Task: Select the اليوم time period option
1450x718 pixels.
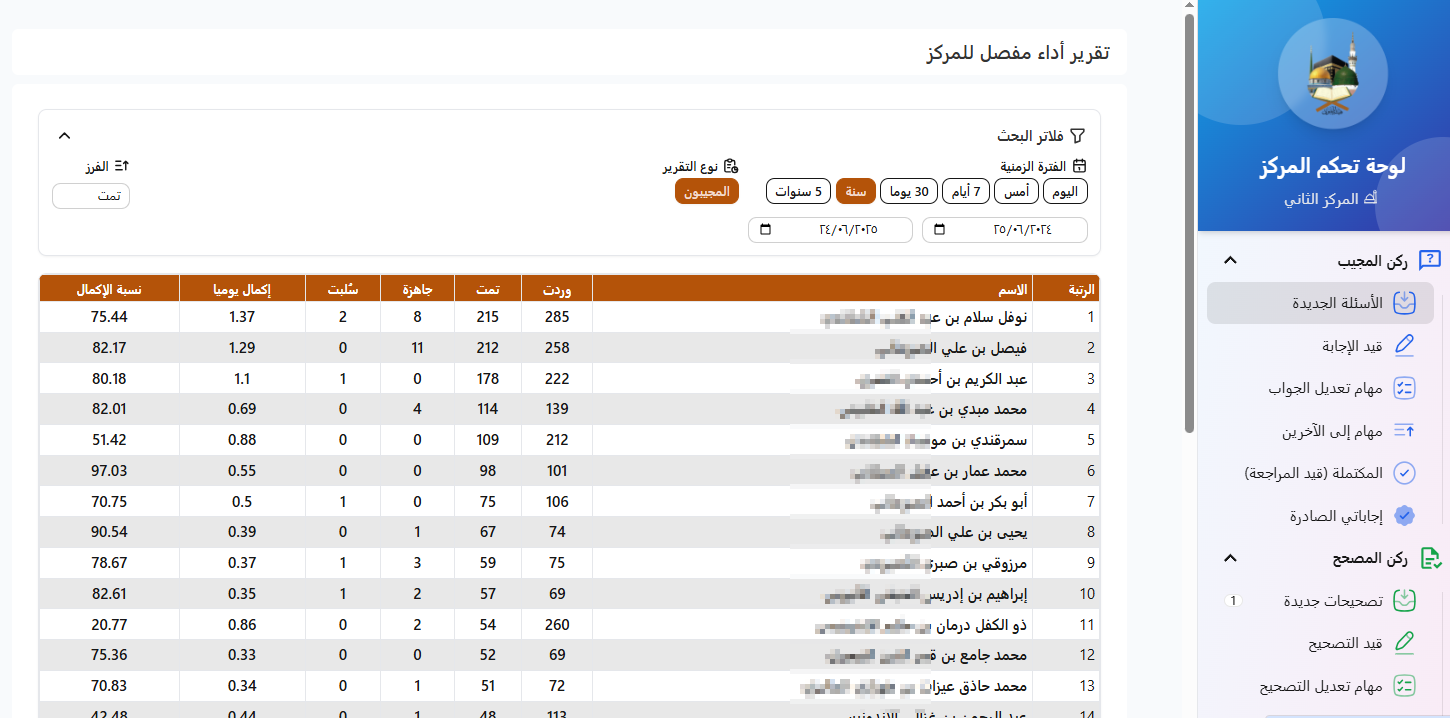Action: tap(1065, 191)
